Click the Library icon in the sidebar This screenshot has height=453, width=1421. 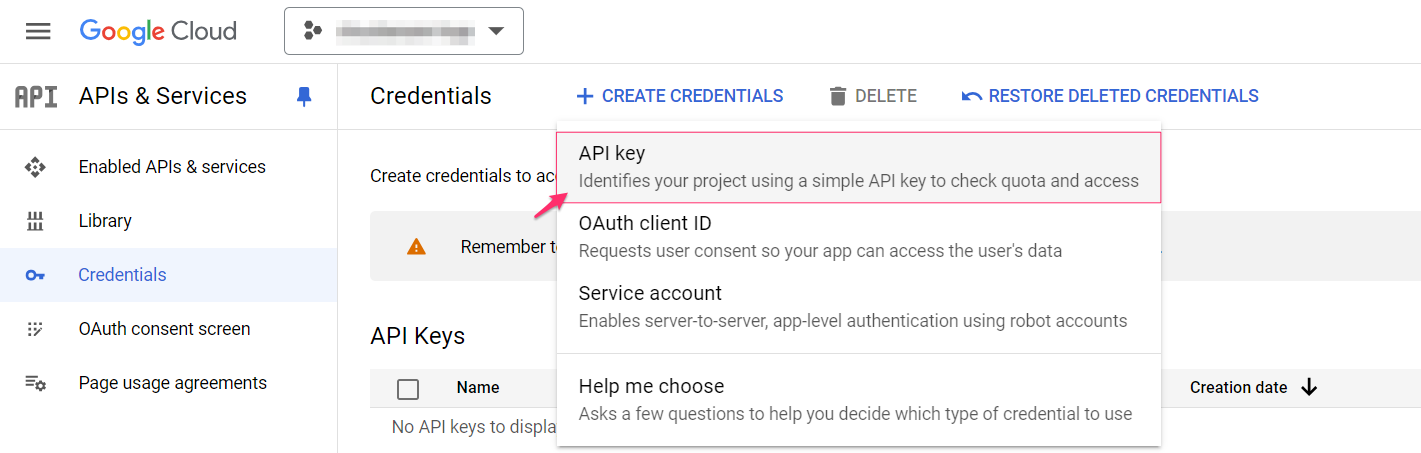coord(35,221)
